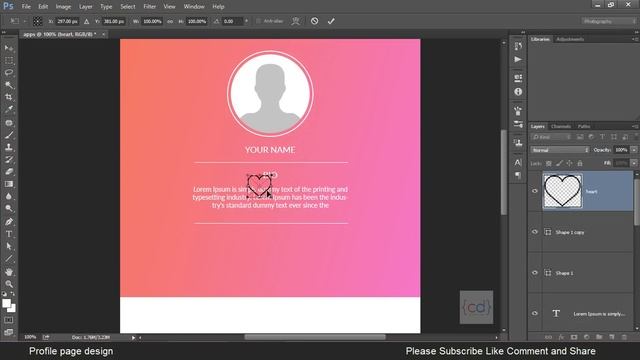Select the Move tool
Viewport: 640px width, 360px height.
[x=9, y=48]
